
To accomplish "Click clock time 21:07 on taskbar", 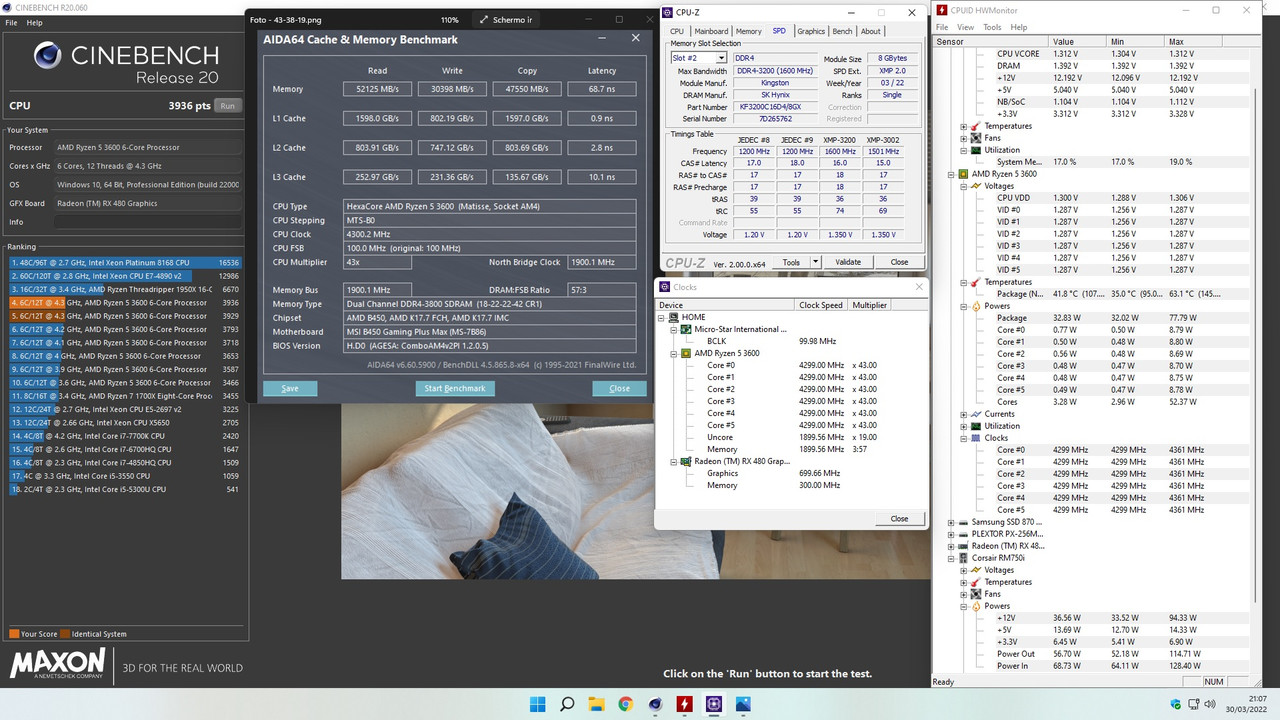I will tap(1256, 698).
